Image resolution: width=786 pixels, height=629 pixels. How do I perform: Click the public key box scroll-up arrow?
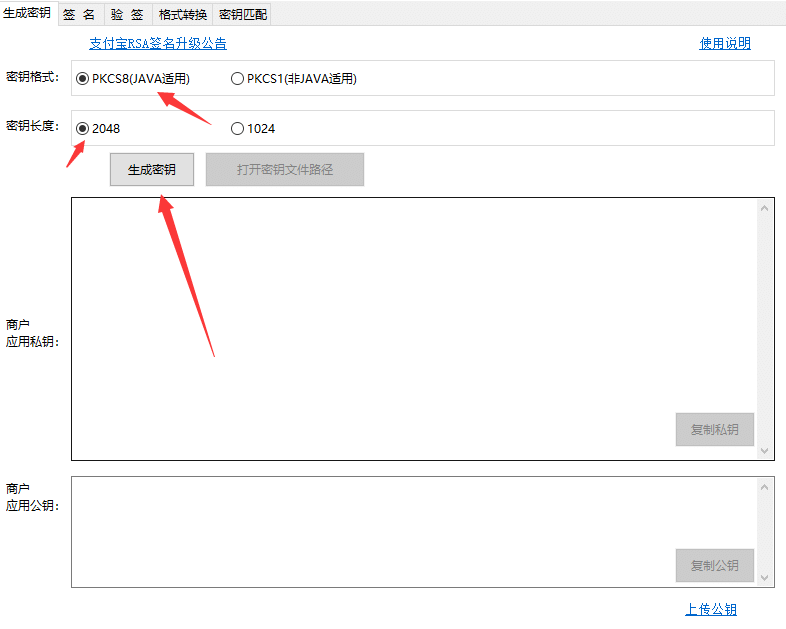(765, 486)
